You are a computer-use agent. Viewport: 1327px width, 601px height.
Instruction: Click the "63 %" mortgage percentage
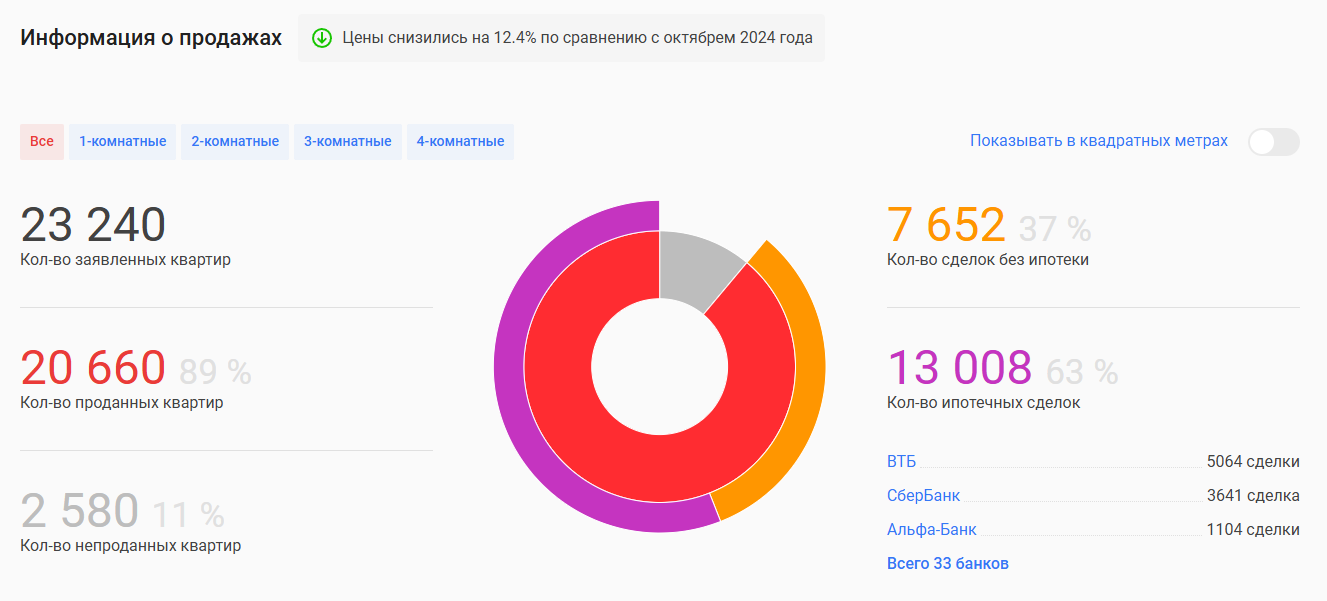tap(1082, 372)
